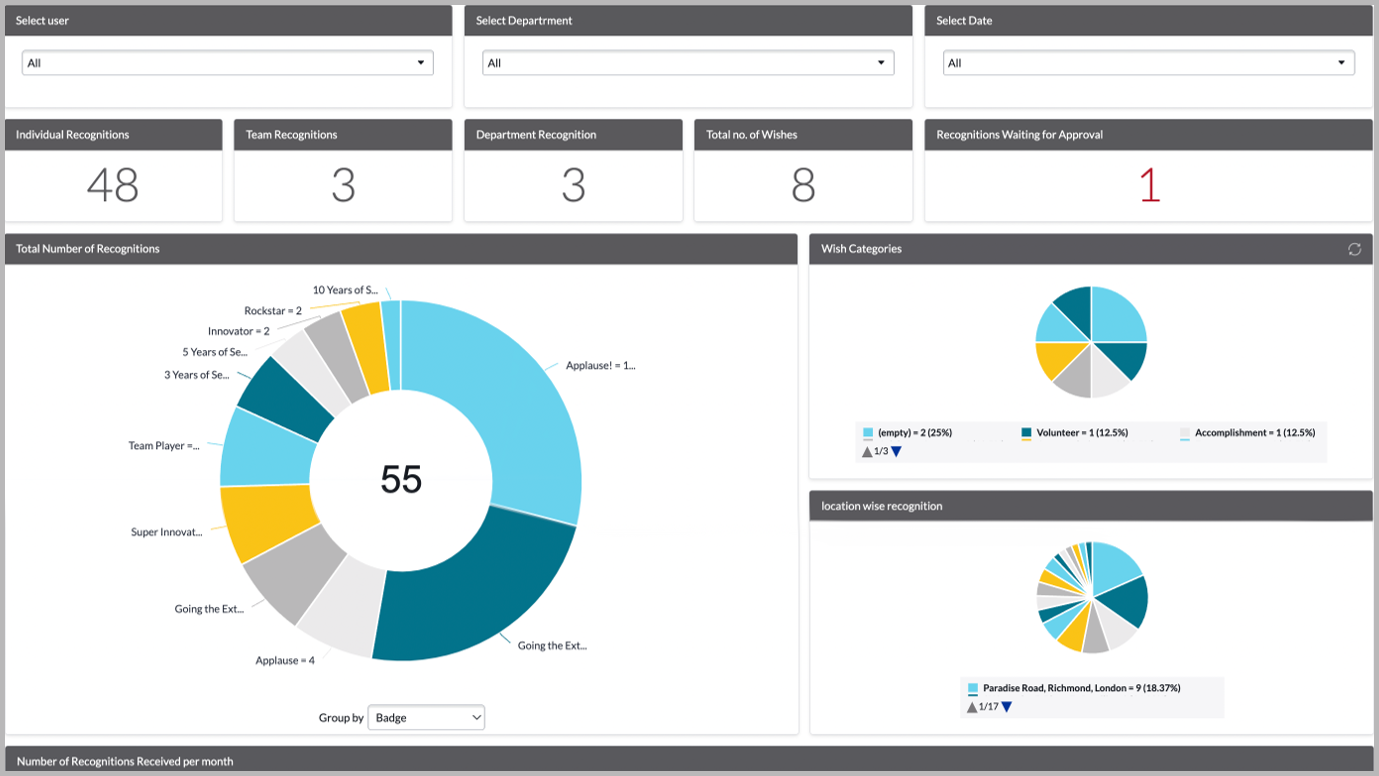The height and width of the screenshot is (776, 1379).
Task: Go to previous location legend page
Action: pyautogui.click(x=972, y=707)
